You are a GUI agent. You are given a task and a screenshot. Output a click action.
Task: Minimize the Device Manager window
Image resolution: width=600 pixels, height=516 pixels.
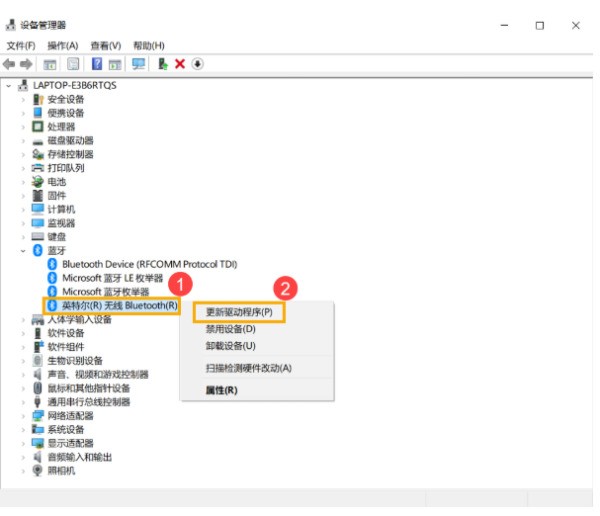505,26
